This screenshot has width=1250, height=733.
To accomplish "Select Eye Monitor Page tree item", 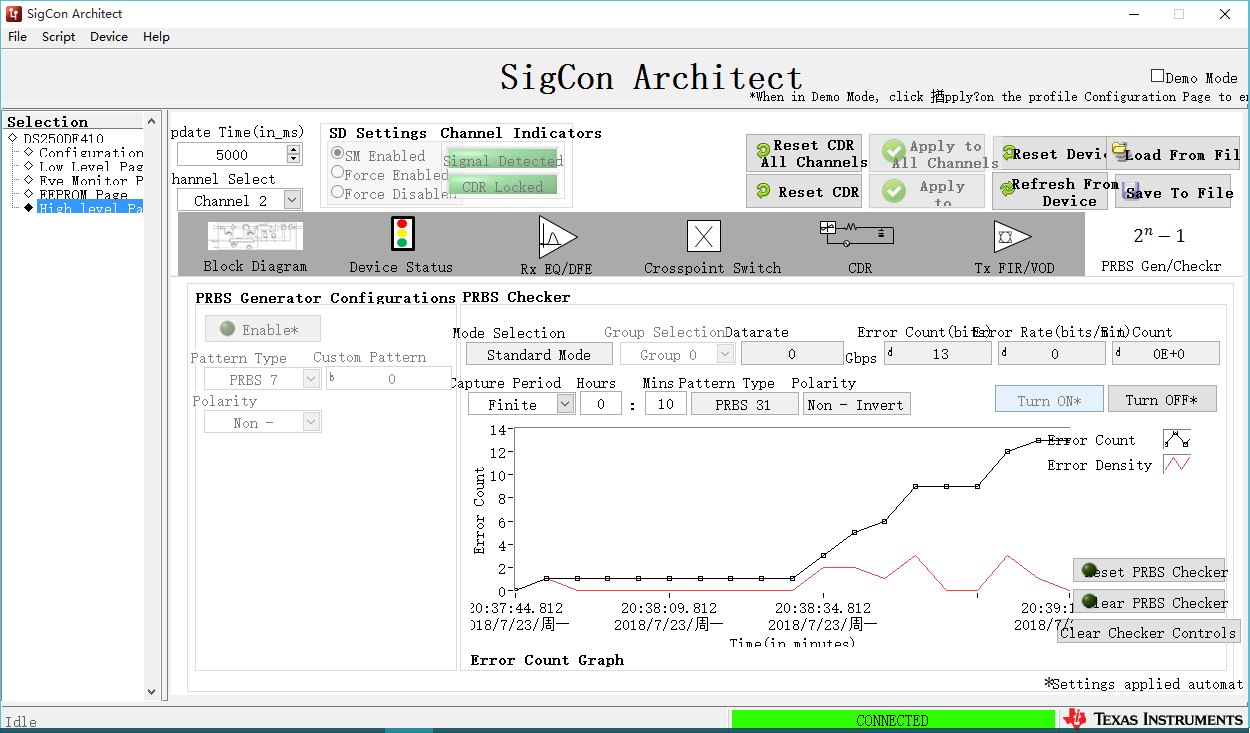I will click(91, 181).
